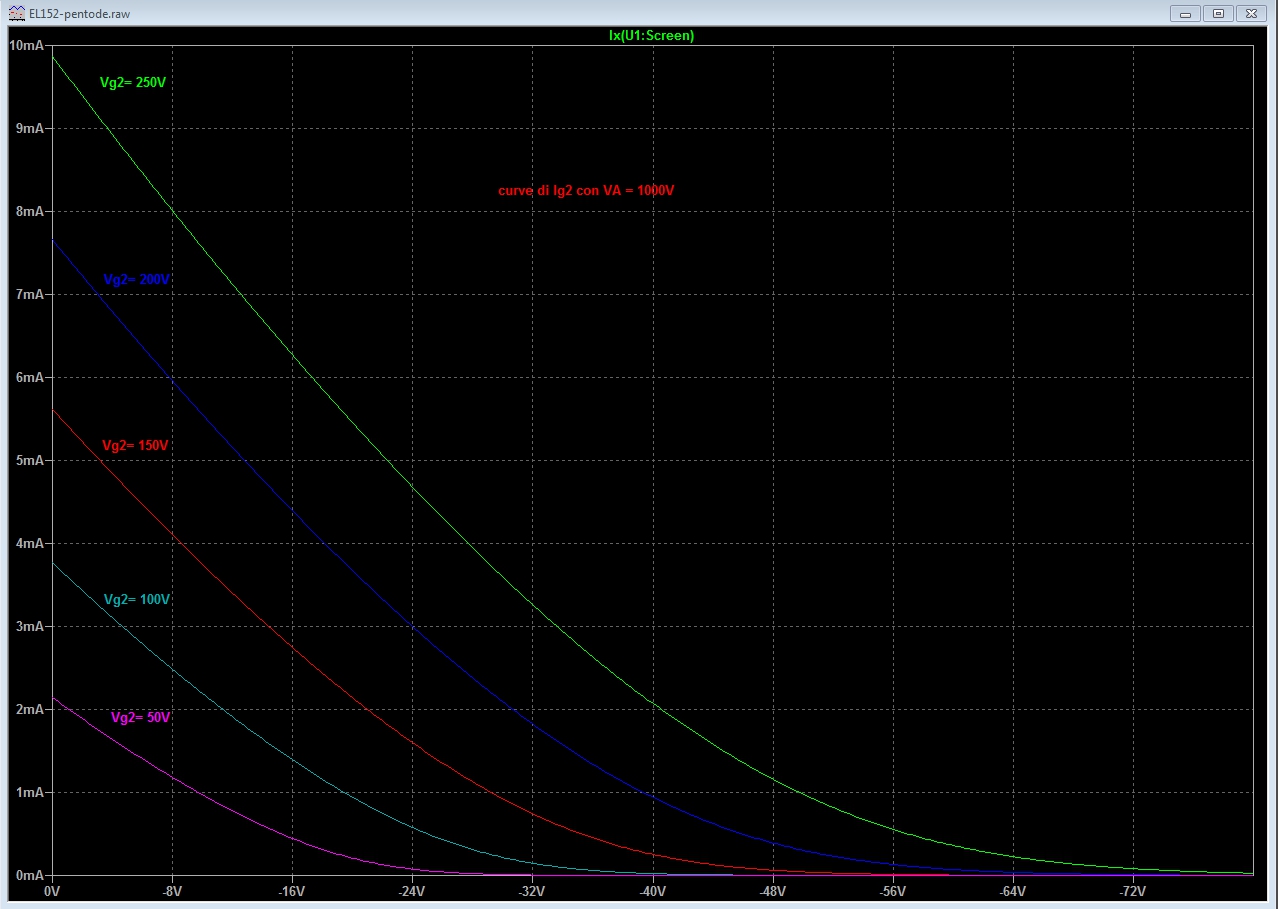This screenshot has height=909, width=1278.
Task: Click the LTspice waveform icon in title bar
Action: point(16,14)
